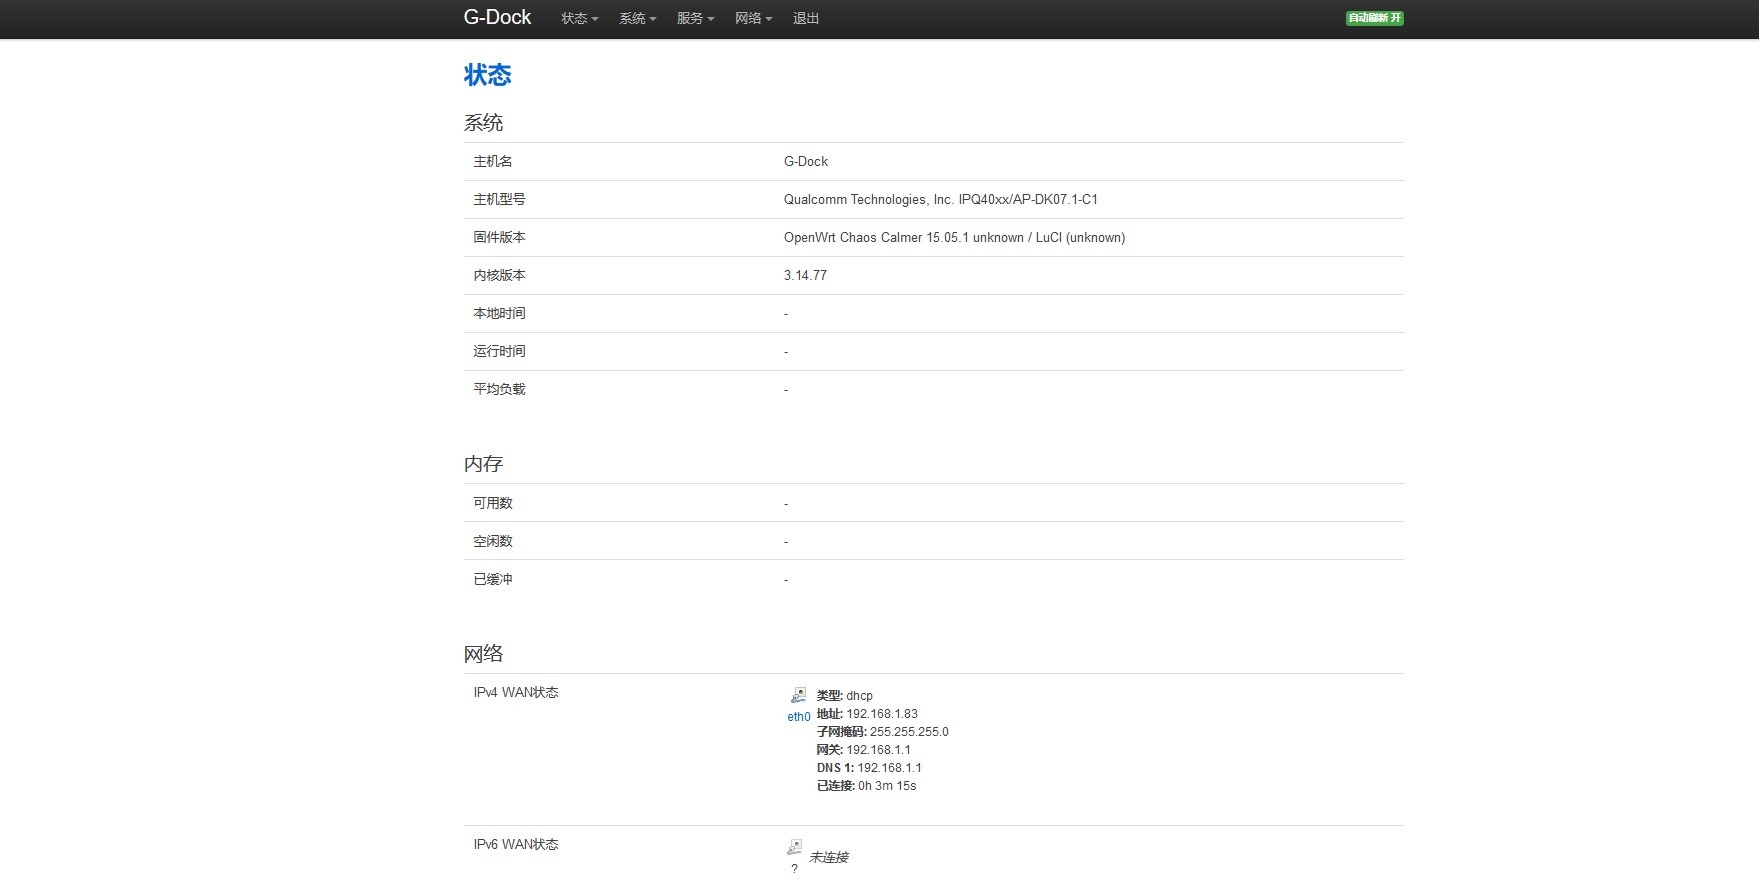Open the 系统 navbar dropdown menu
Screen dimensions: 1759x888
point(637,18)
